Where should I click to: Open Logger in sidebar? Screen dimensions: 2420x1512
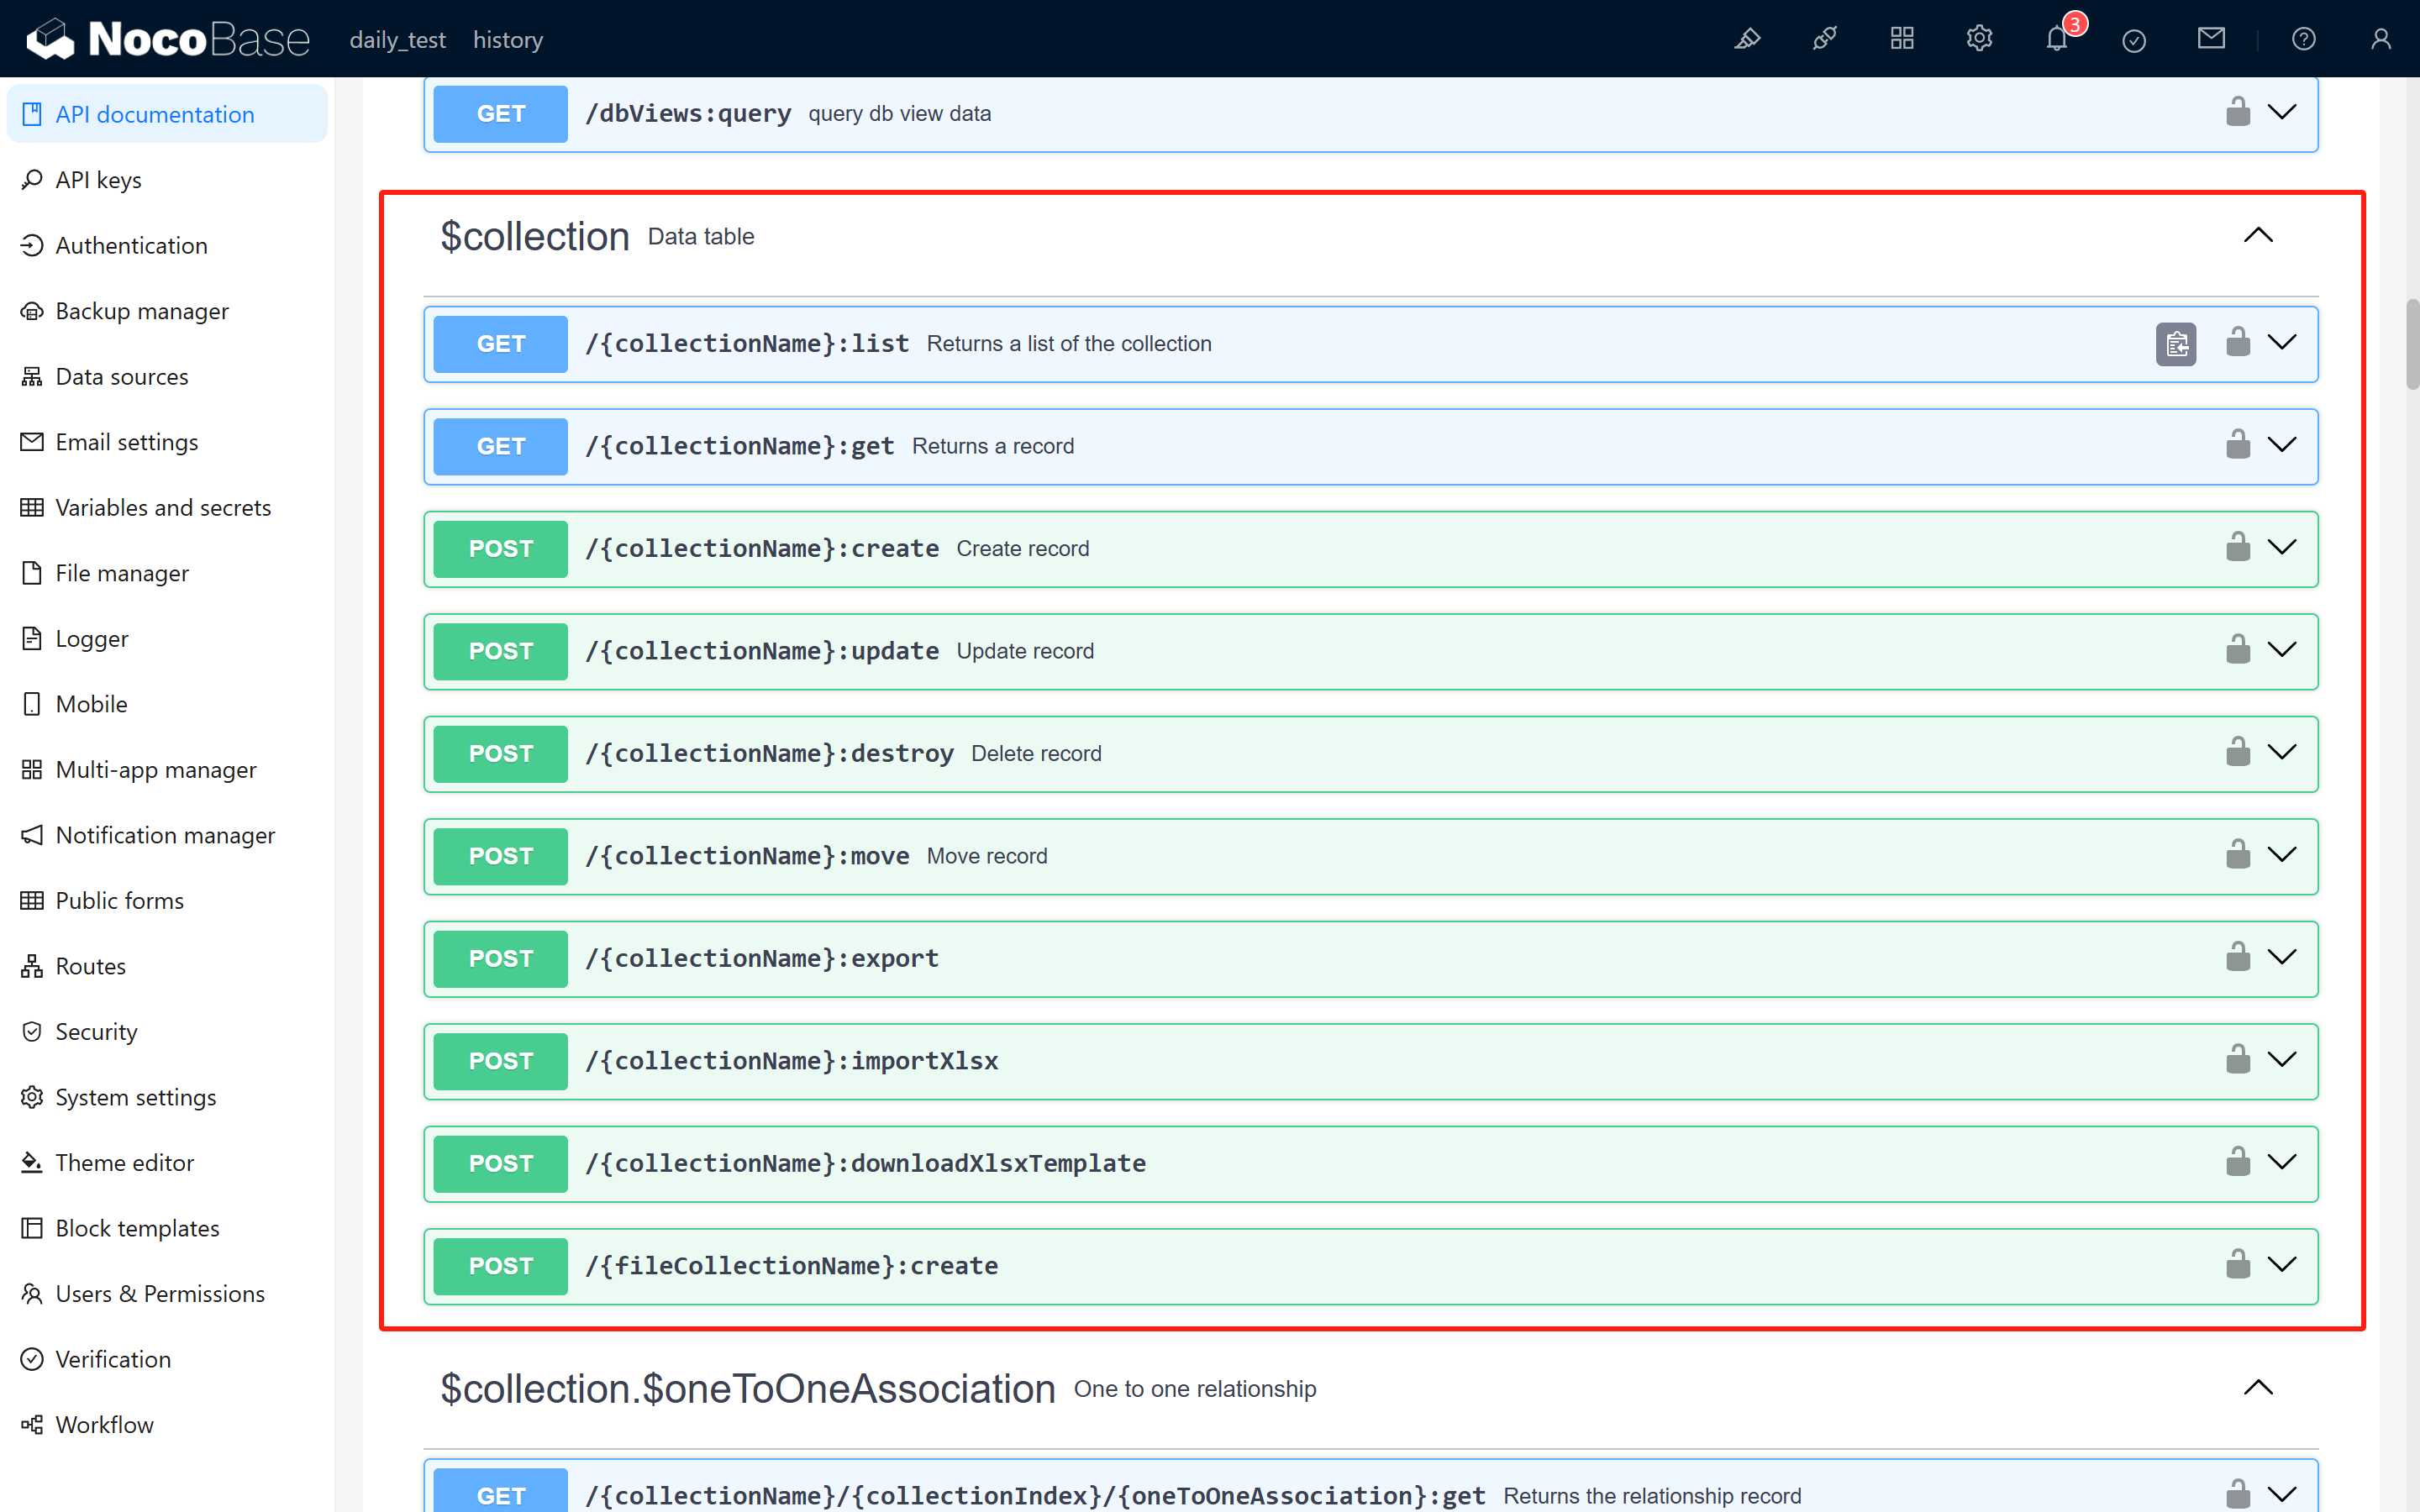pos(167,638)
